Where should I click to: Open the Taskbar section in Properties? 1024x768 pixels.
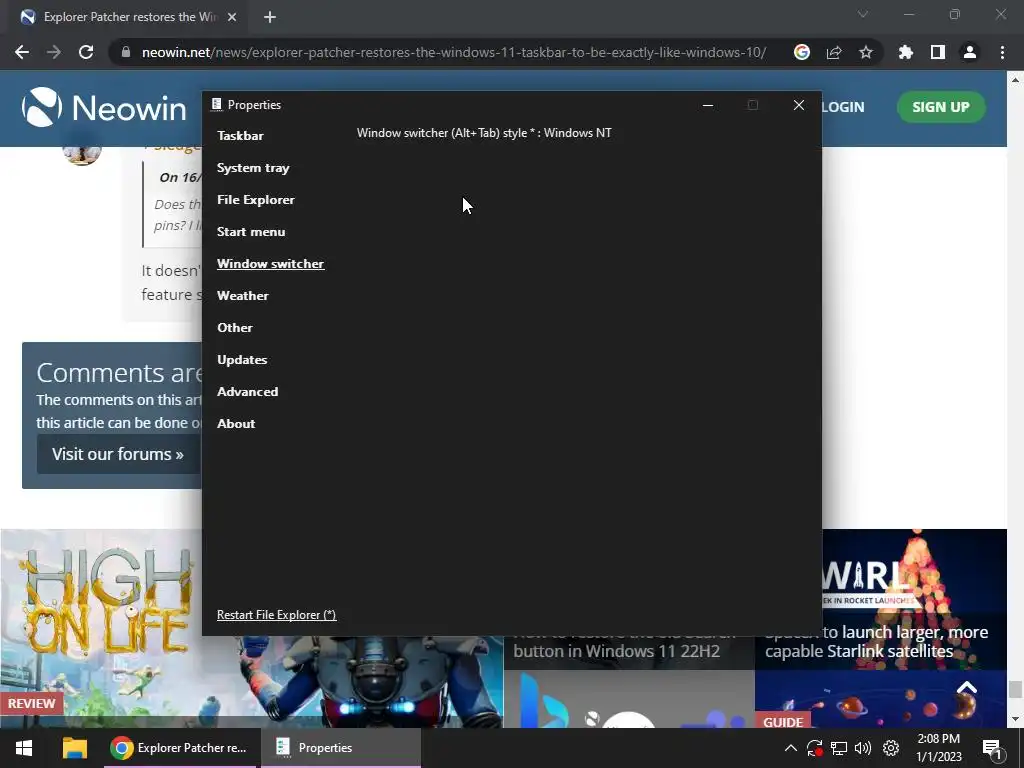coord(240,136)
